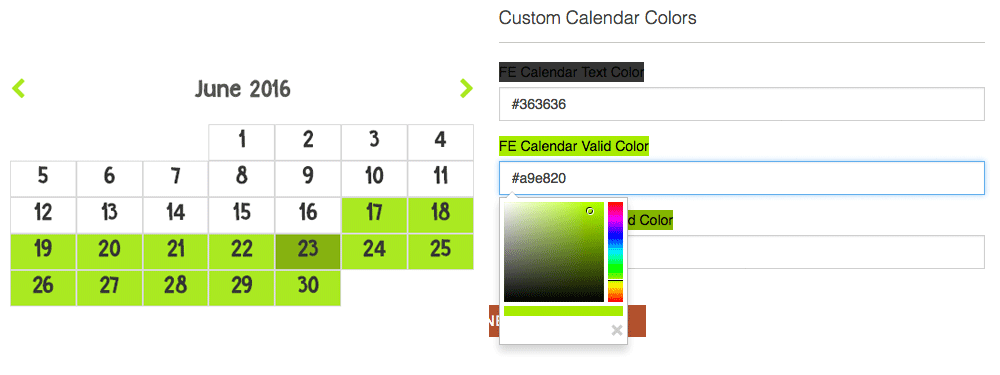1000x375 pixels.
Task: Click the date cell for June 1
Action: [x=241, y=142]
